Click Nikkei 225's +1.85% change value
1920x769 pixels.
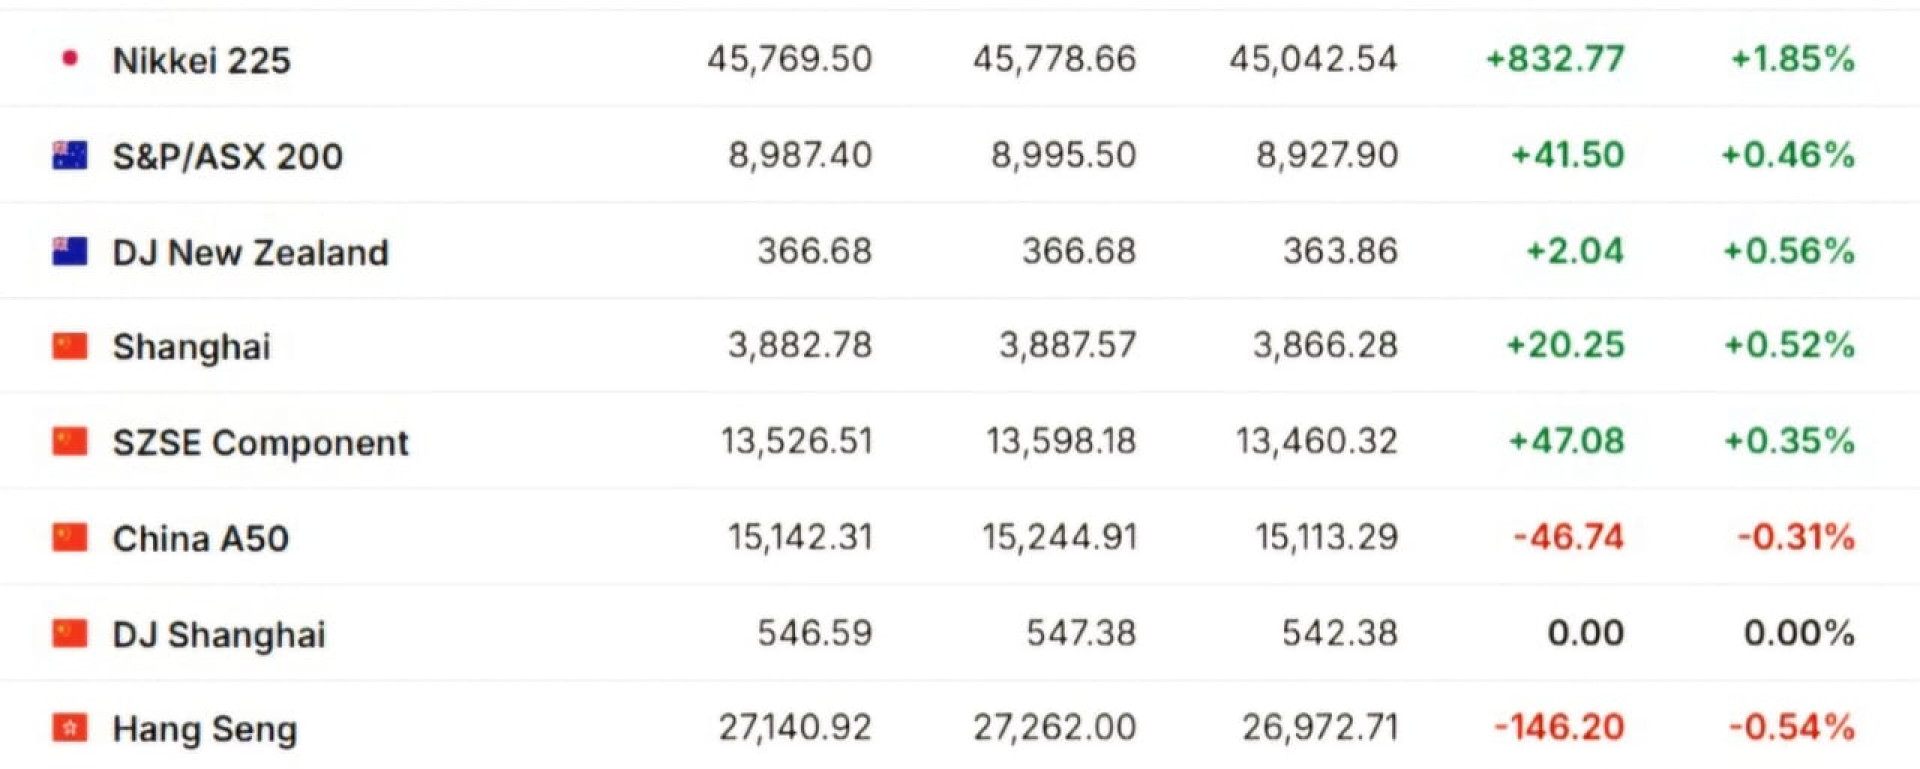pos(1792,59)
